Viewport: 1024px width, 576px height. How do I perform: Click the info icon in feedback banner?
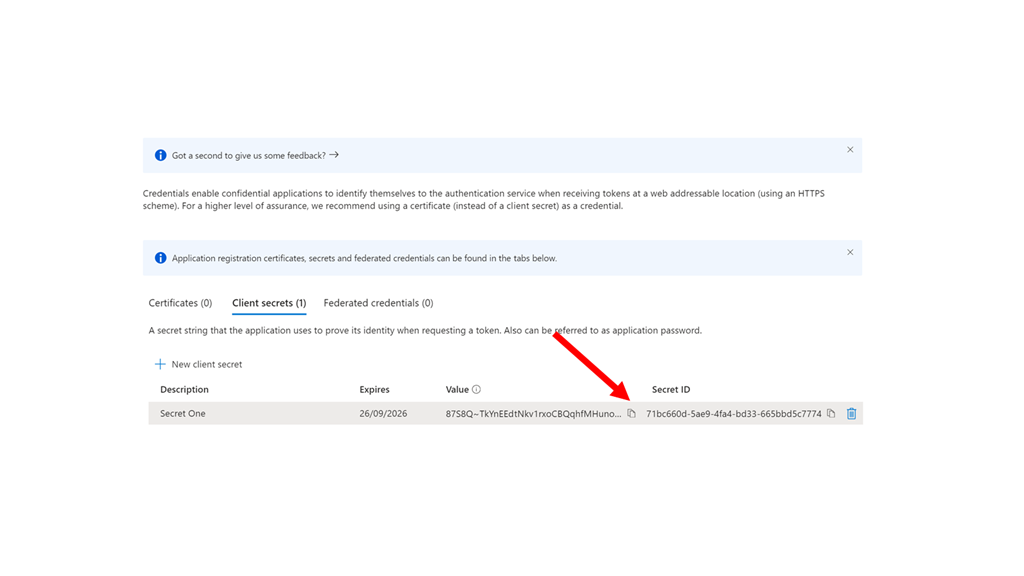pos(160,156)
